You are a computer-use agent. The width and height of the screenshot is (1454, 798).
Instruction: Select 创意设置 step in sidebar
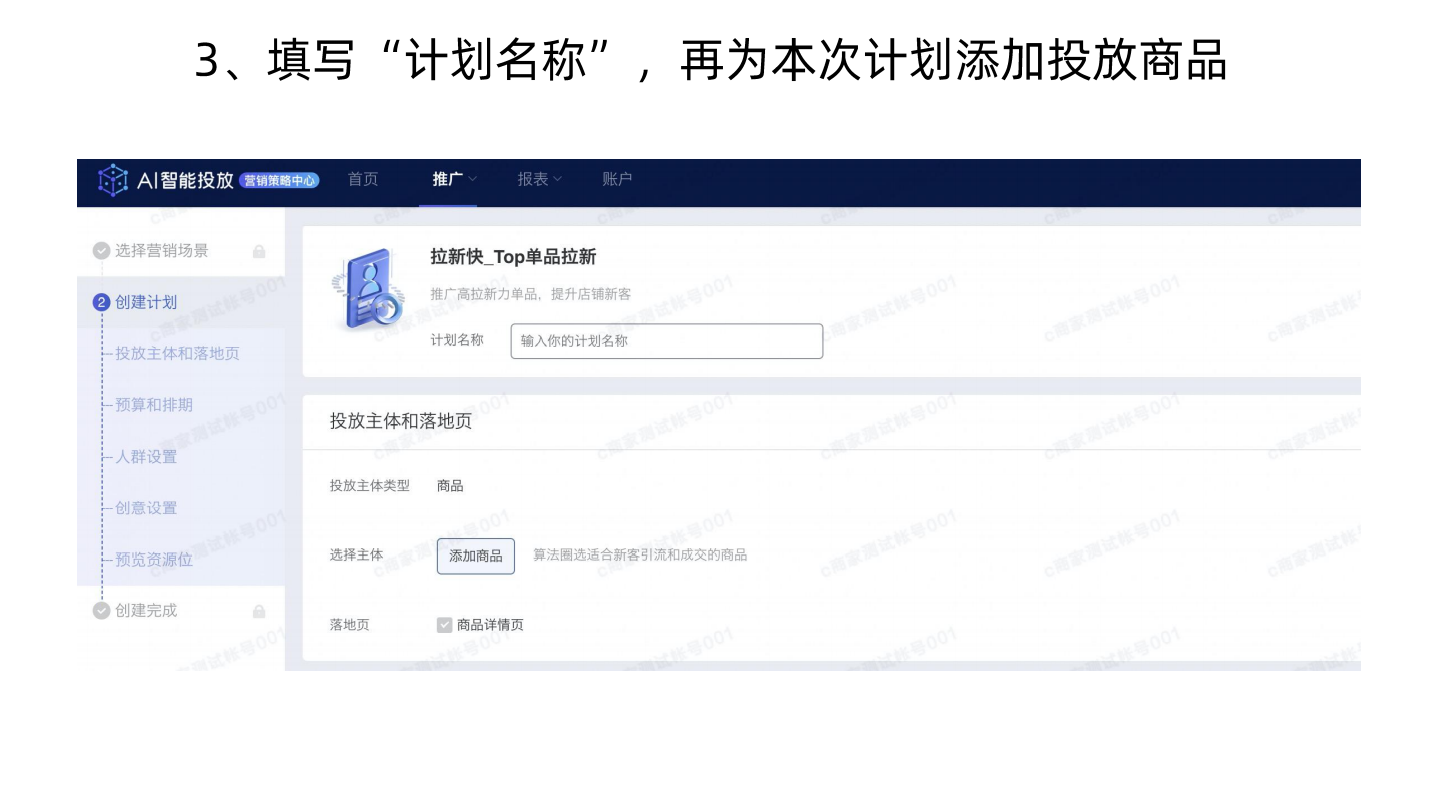146,508
